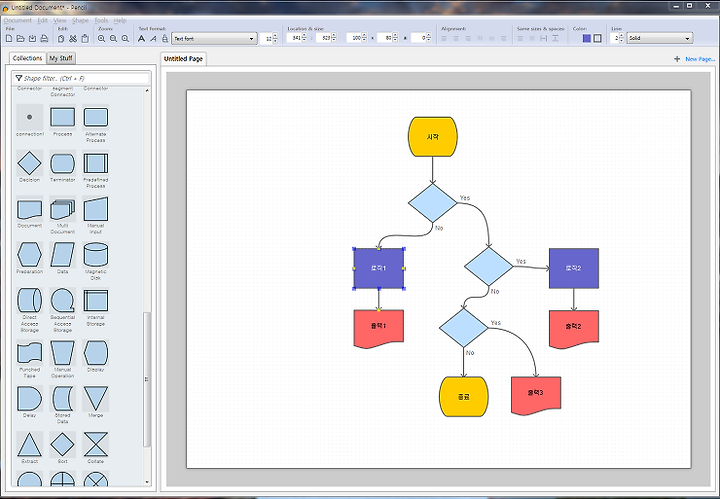Select the Sequential Access Storage shape
Image resolution: width=720 pixels, height=499 pixels.
[62, 301]
